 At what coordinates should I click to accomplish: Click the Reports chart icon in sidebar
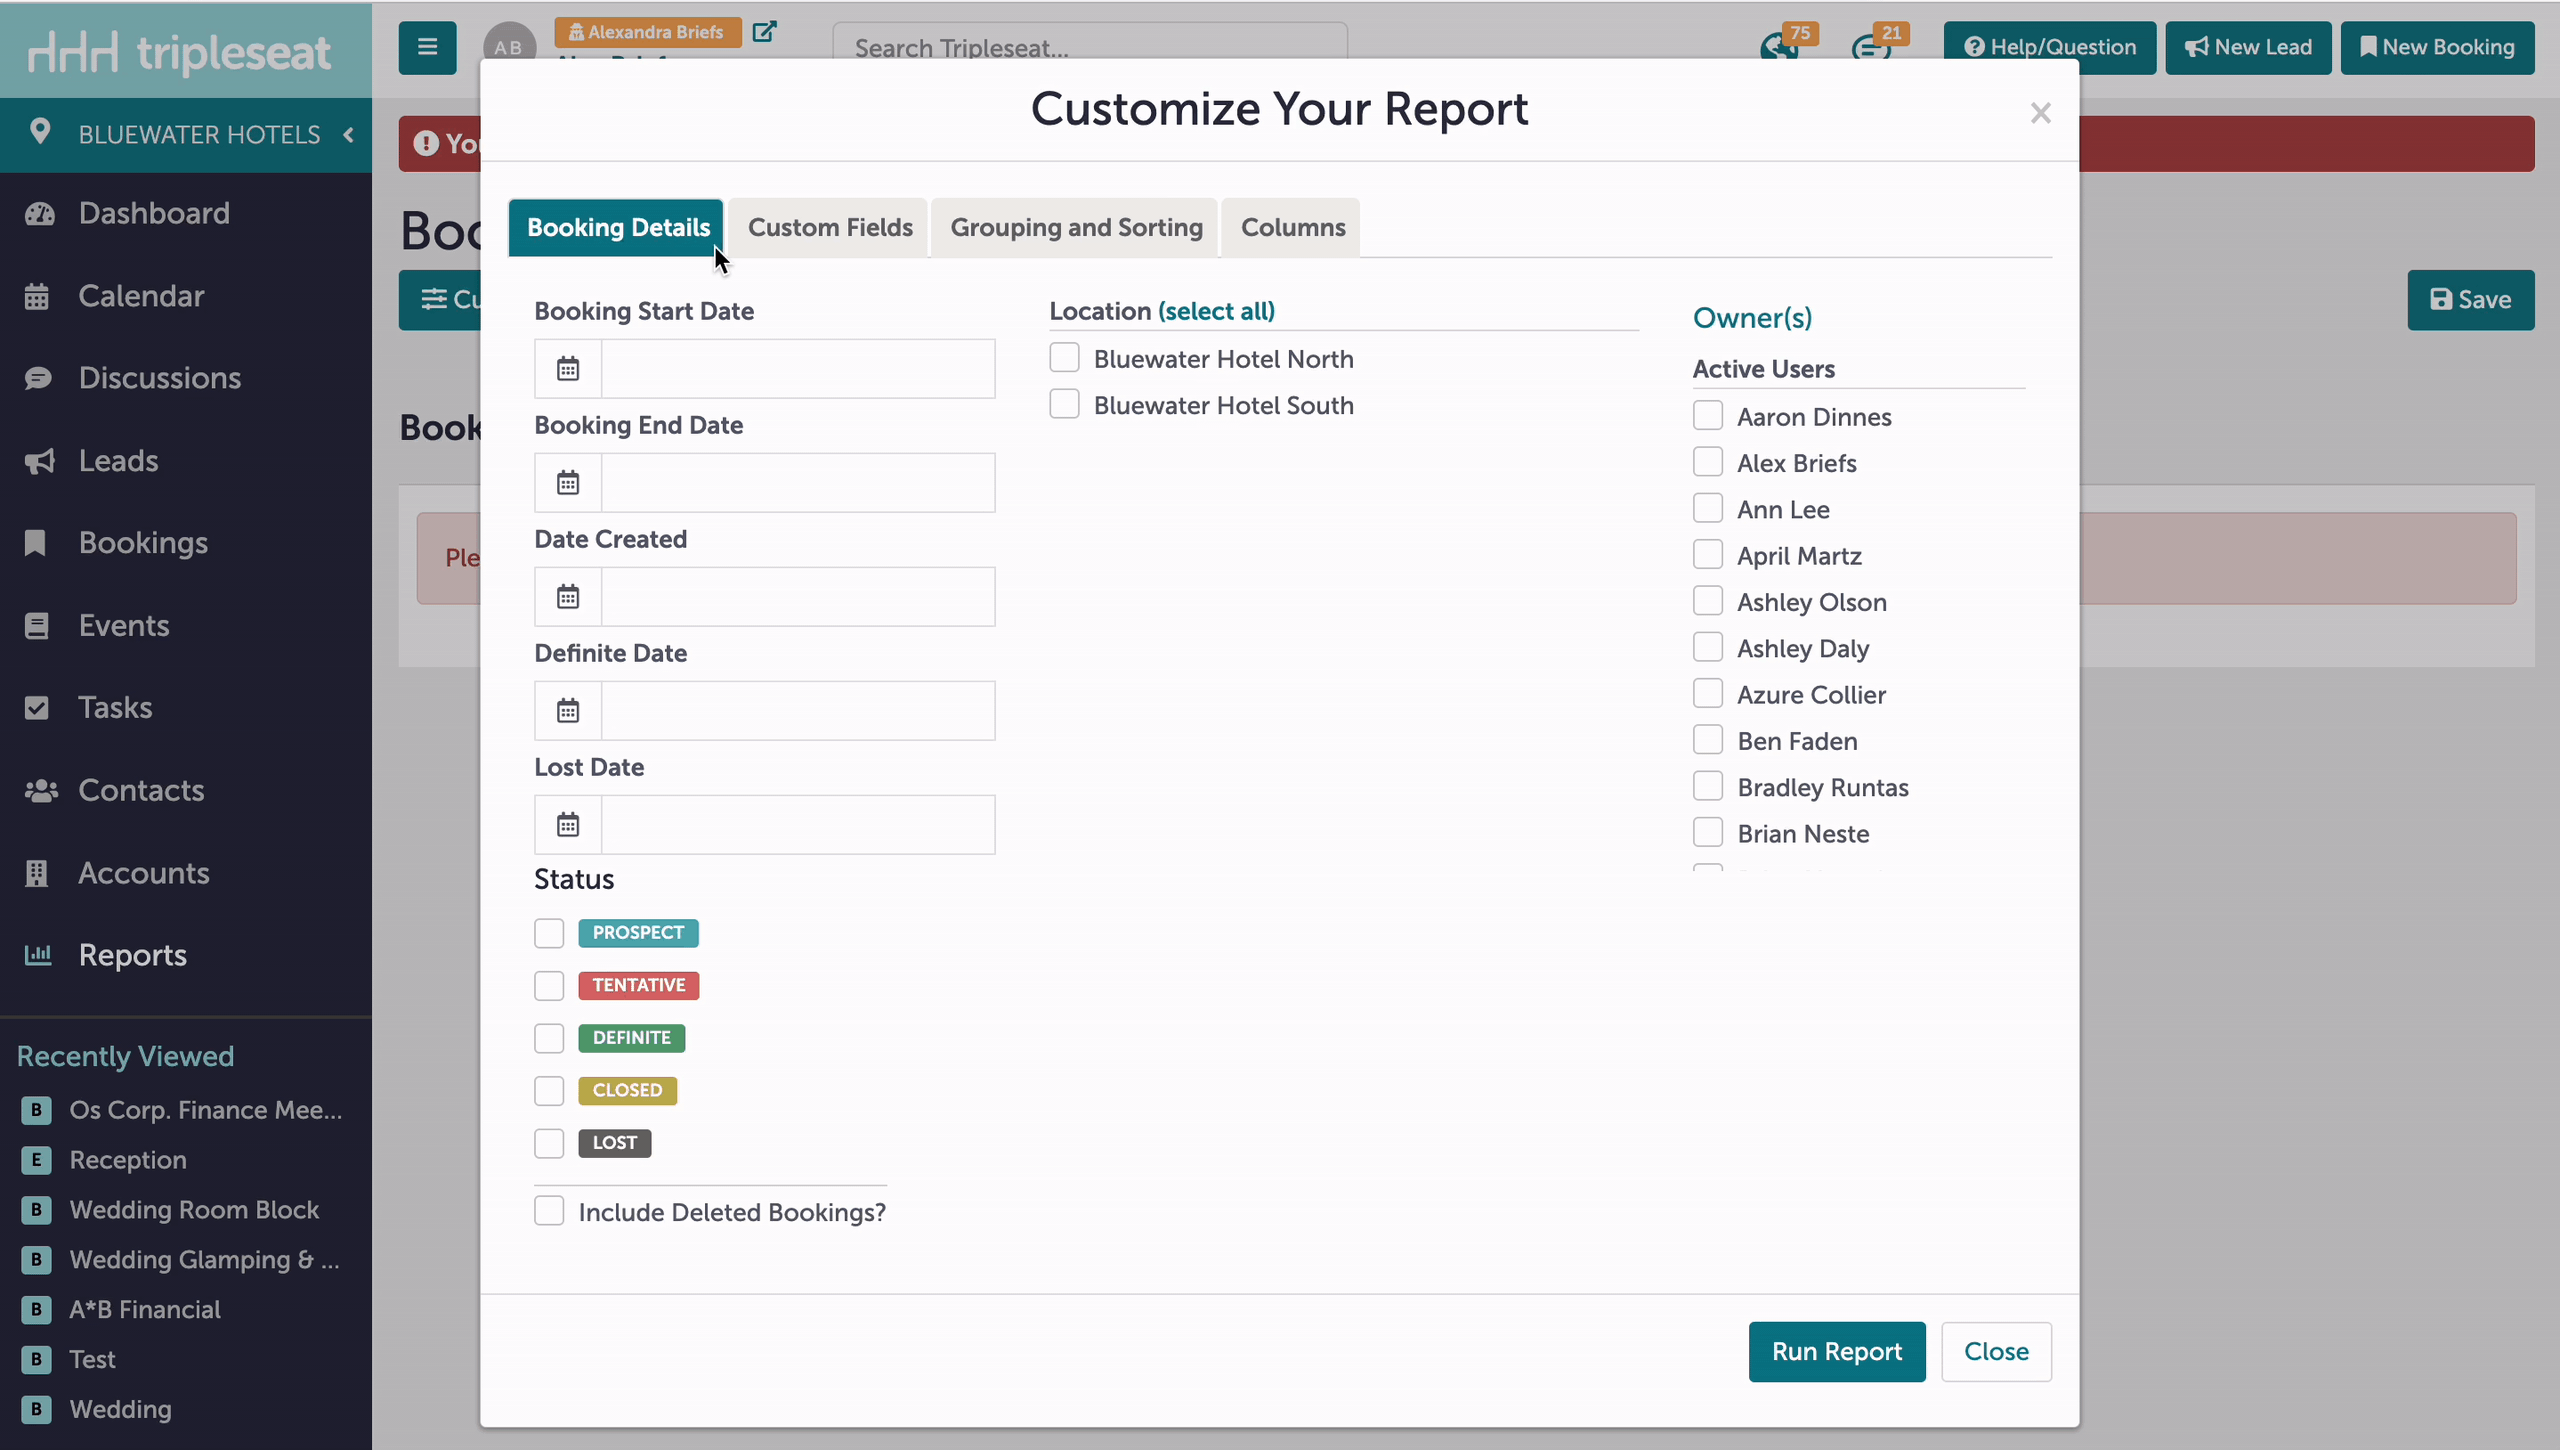pyautogui.click(x=37, y=955)
